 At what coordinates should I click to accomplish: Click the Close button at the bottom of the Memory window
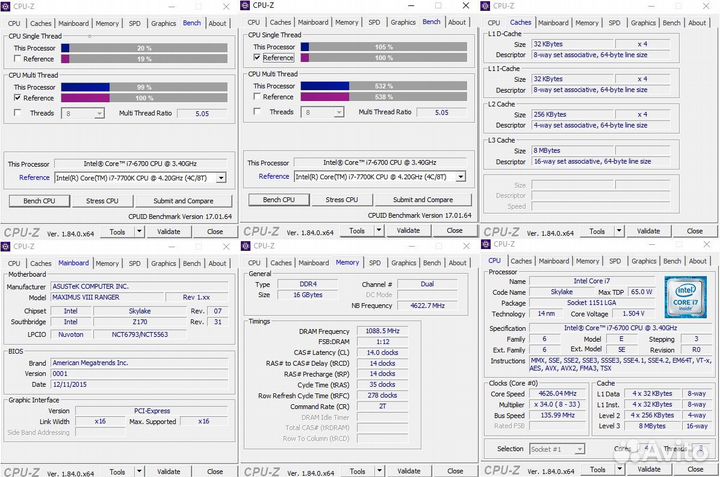455,471
